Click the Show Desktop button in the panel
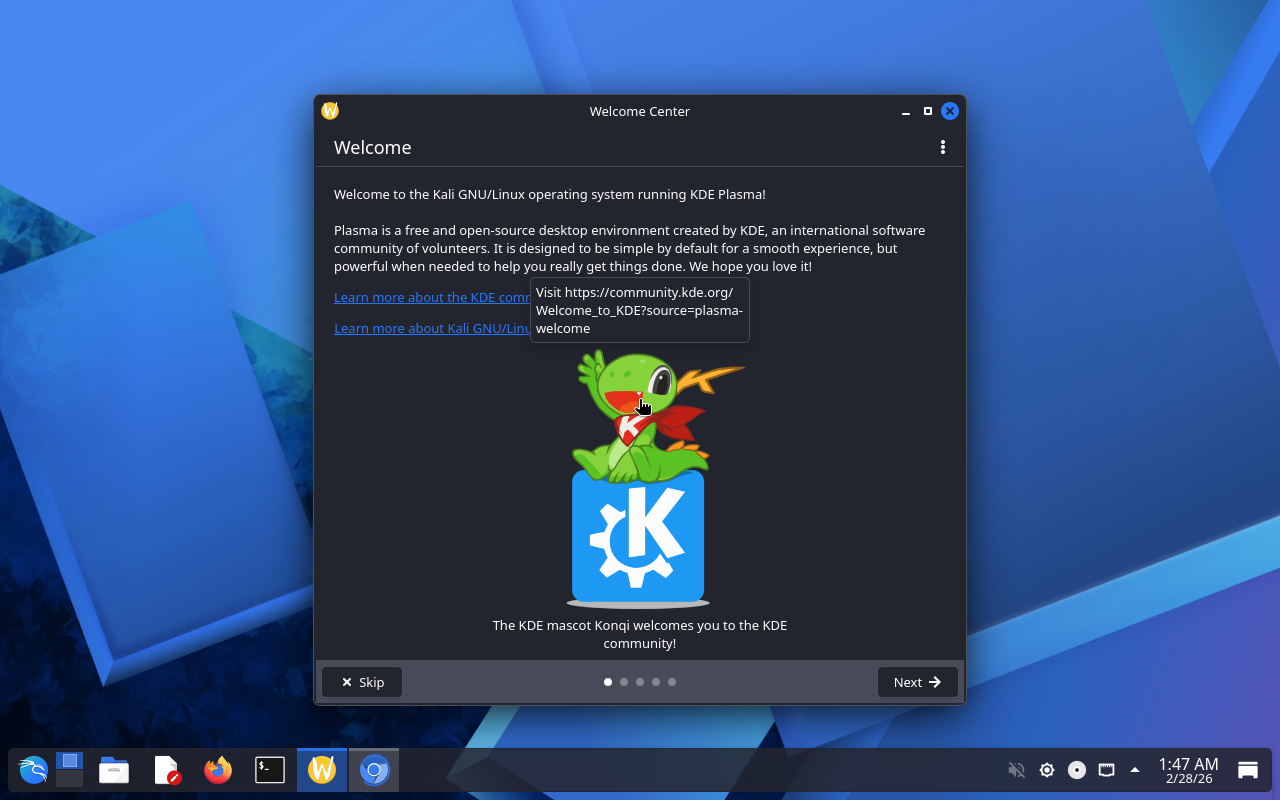The width and height of the screenshot is (1280, 800). coord(1248,770)
